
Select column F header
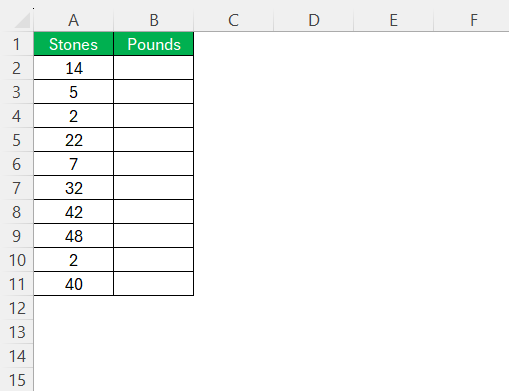(472, 20)
